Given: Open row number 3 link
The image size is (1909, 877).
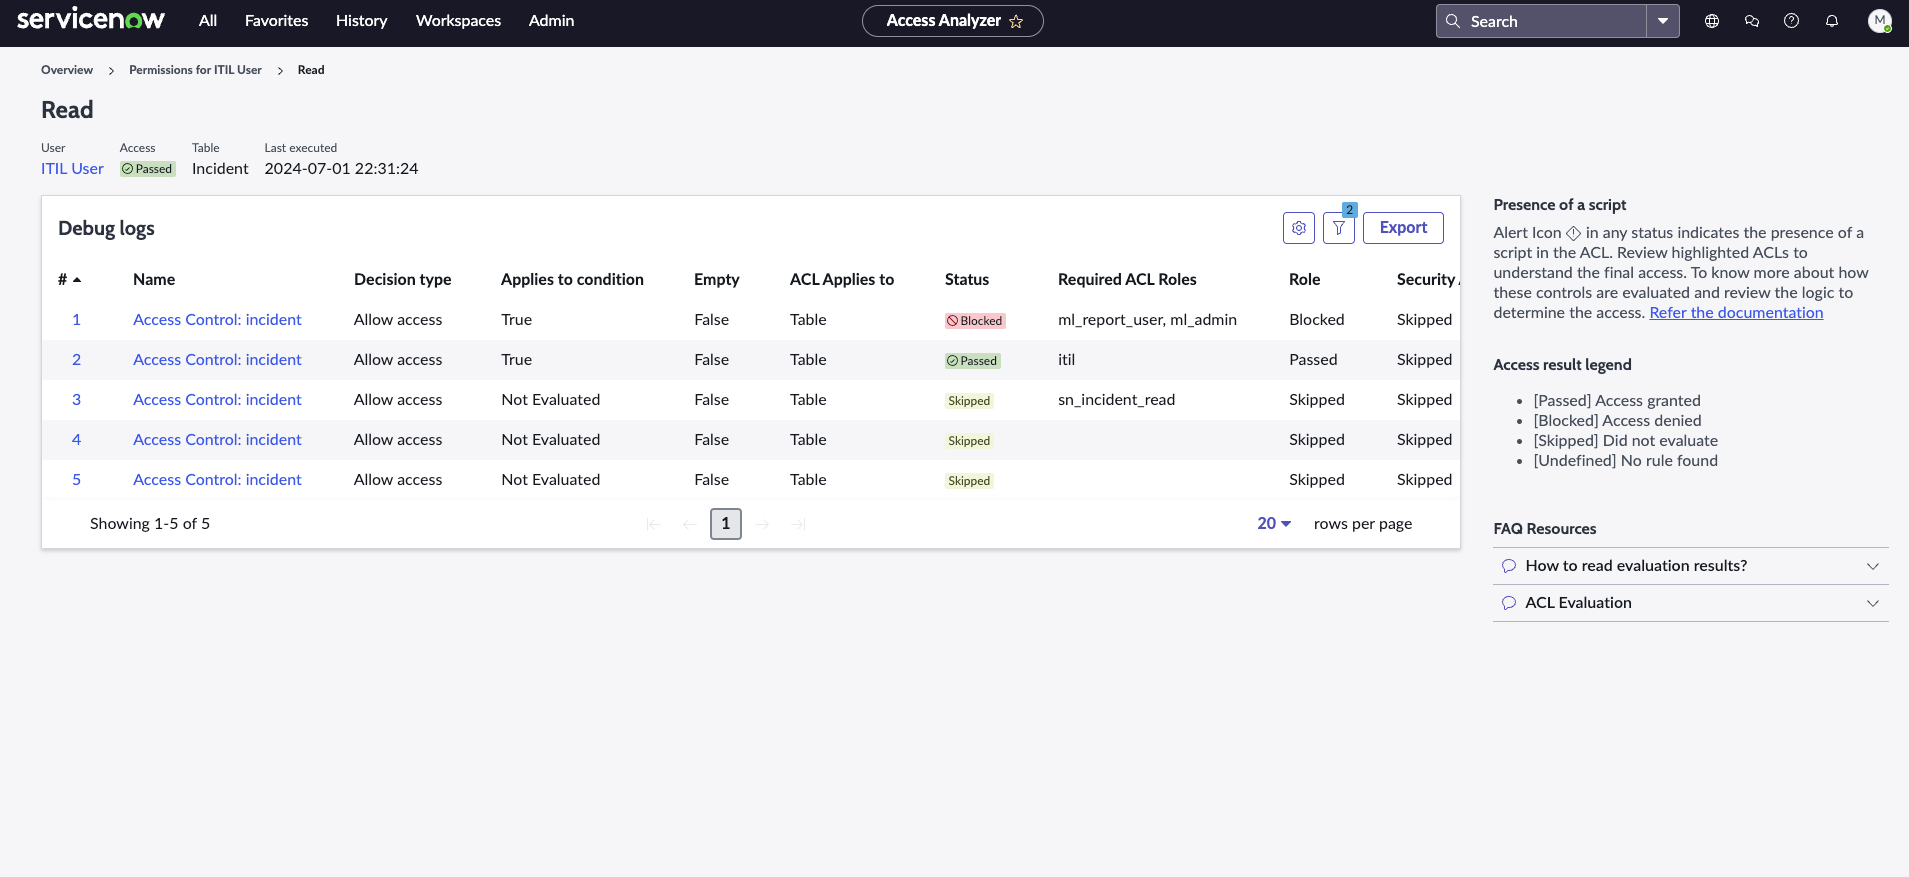Looking at the screenshot, I should pos(76,400).
